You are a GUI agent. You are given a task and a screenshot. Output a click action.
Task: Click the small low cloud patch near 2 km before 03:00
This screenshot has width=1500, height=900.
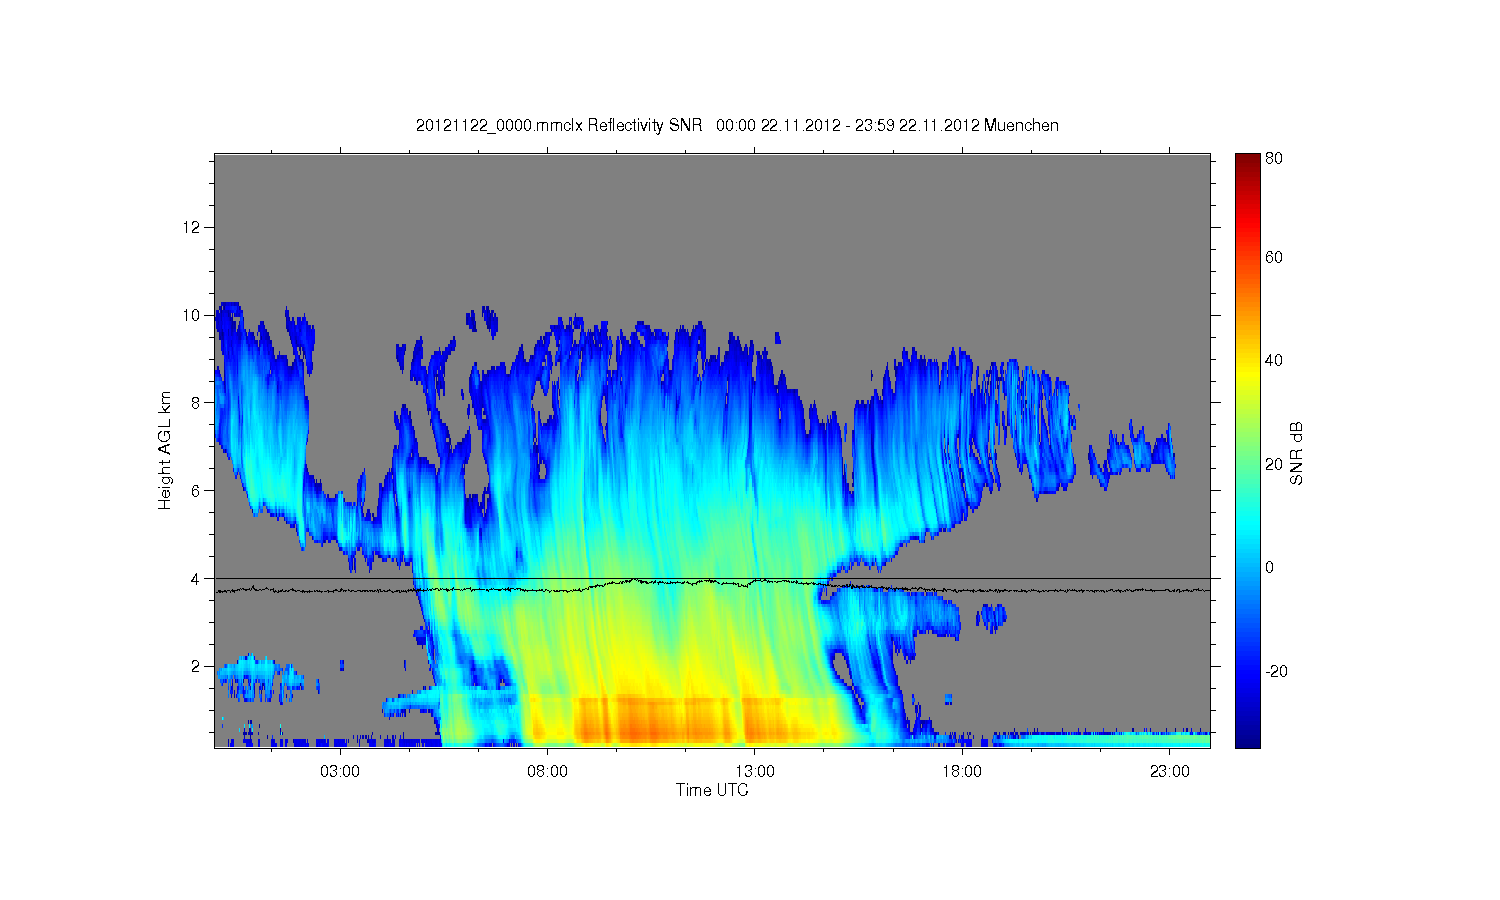pyautogui.click(x=258, y=678)
